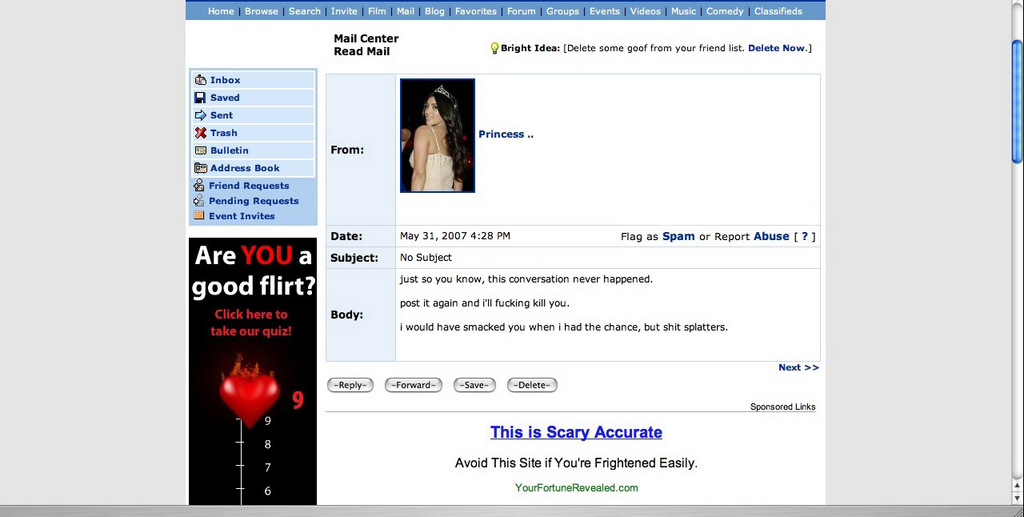Viewport: 1024px width, 517px height.
Task: Open Groups in top navigation
Action: (562, 11)
